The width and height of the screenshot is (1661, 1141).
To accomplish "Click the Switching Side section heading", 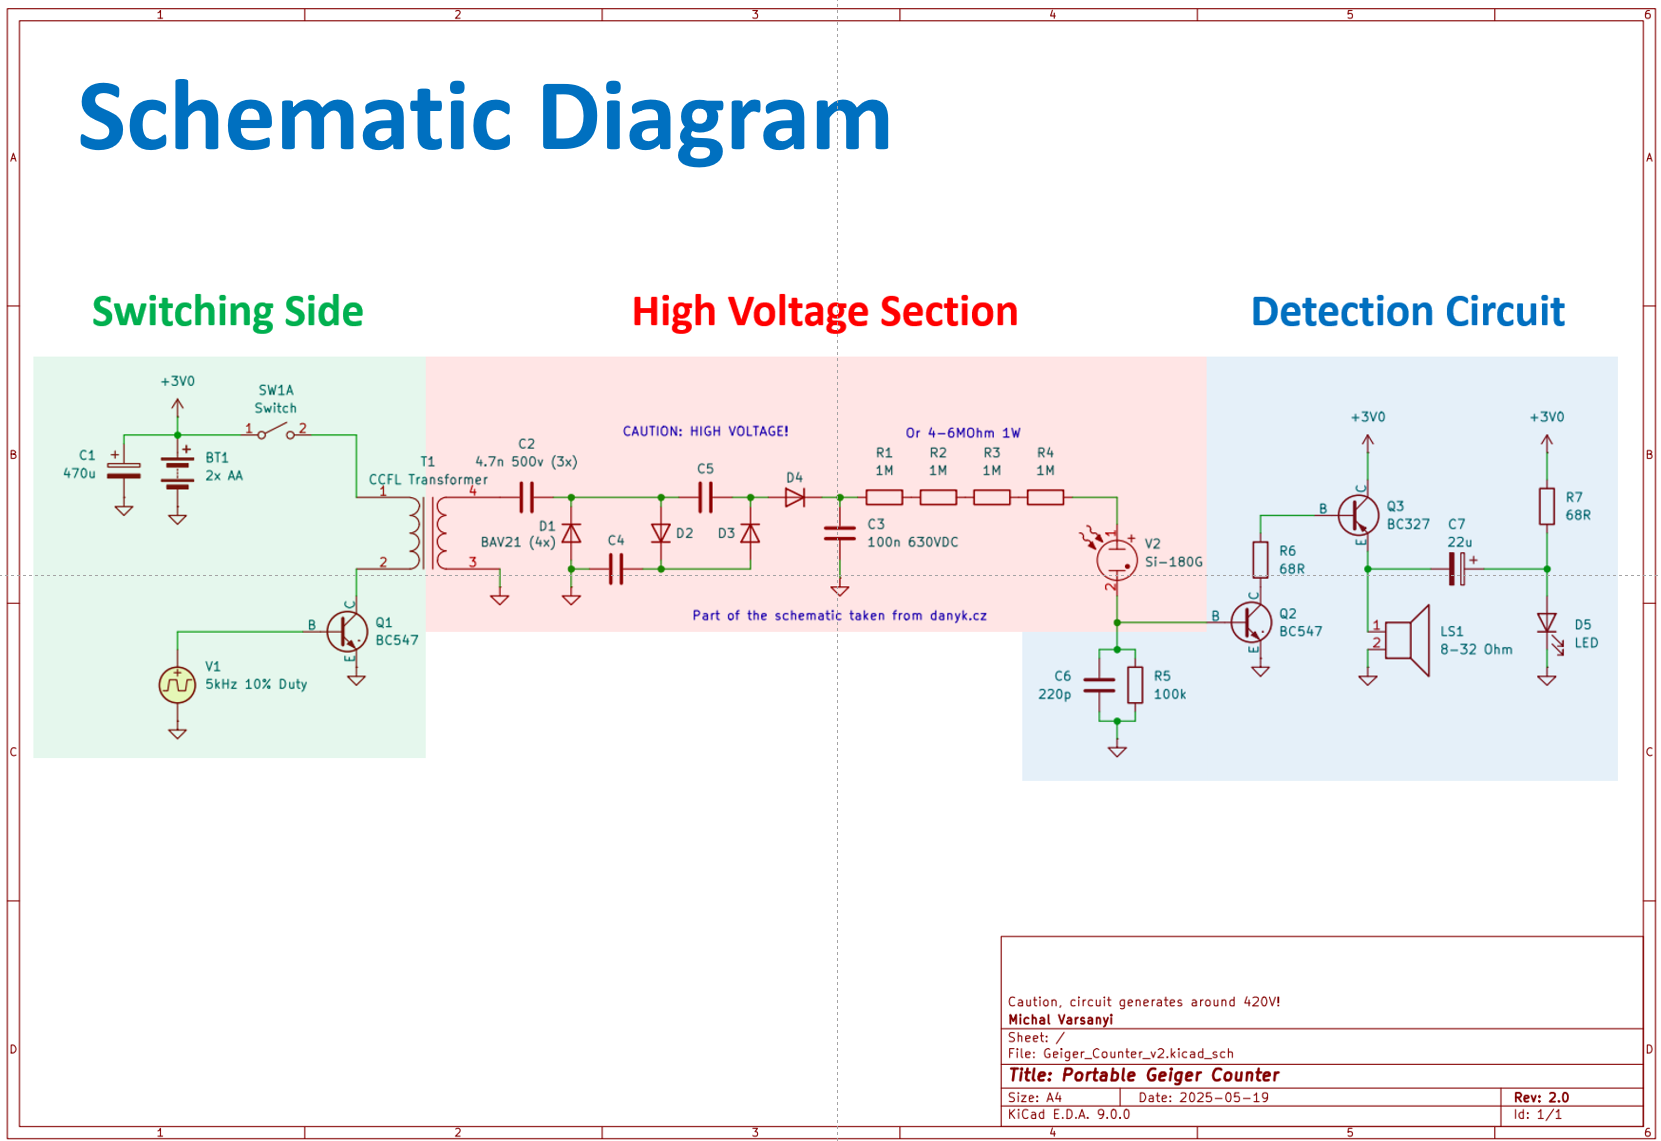I will 227,311.
